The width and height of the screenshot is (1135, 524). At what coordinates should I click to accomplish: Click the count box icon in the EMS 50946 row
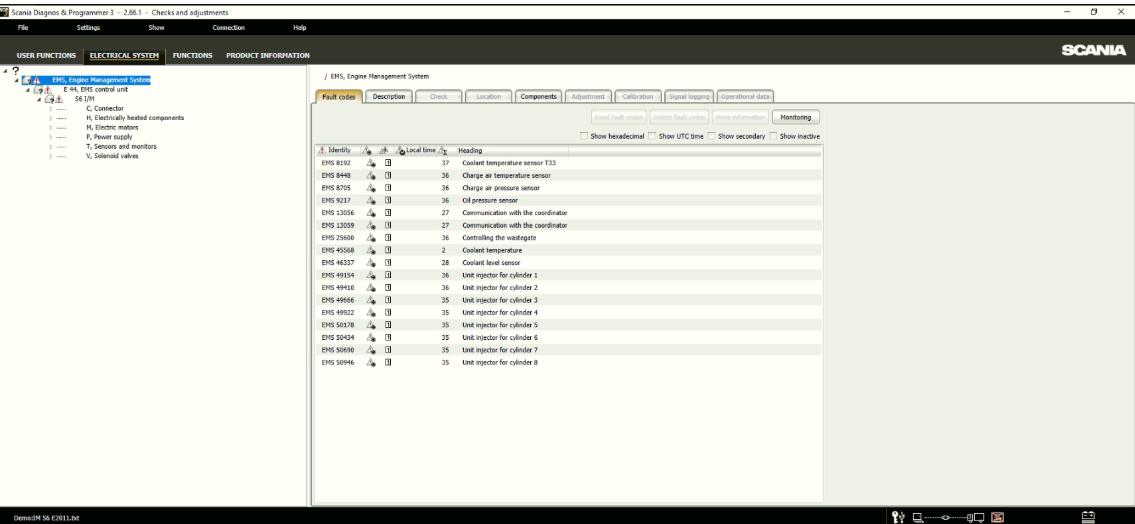tap(388, 362)
